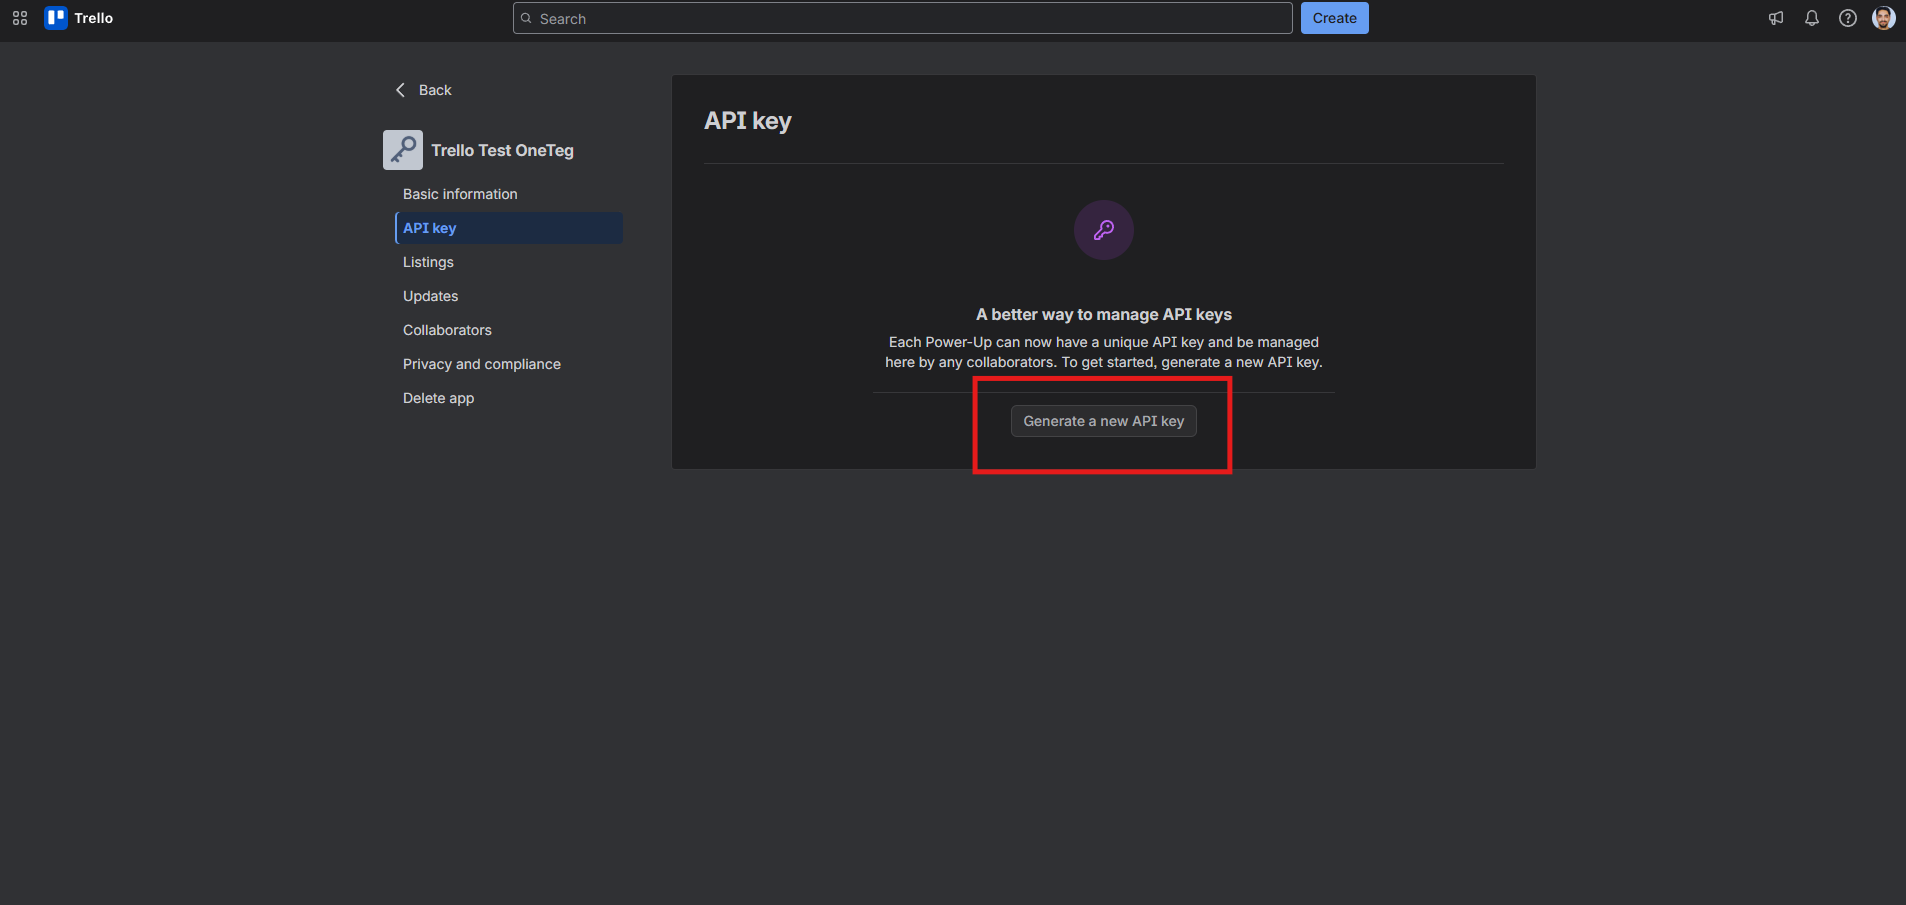Screen dimensions: 1906x905
Task: Click the Back chevron arrow
Action: (x=400, y=90)
